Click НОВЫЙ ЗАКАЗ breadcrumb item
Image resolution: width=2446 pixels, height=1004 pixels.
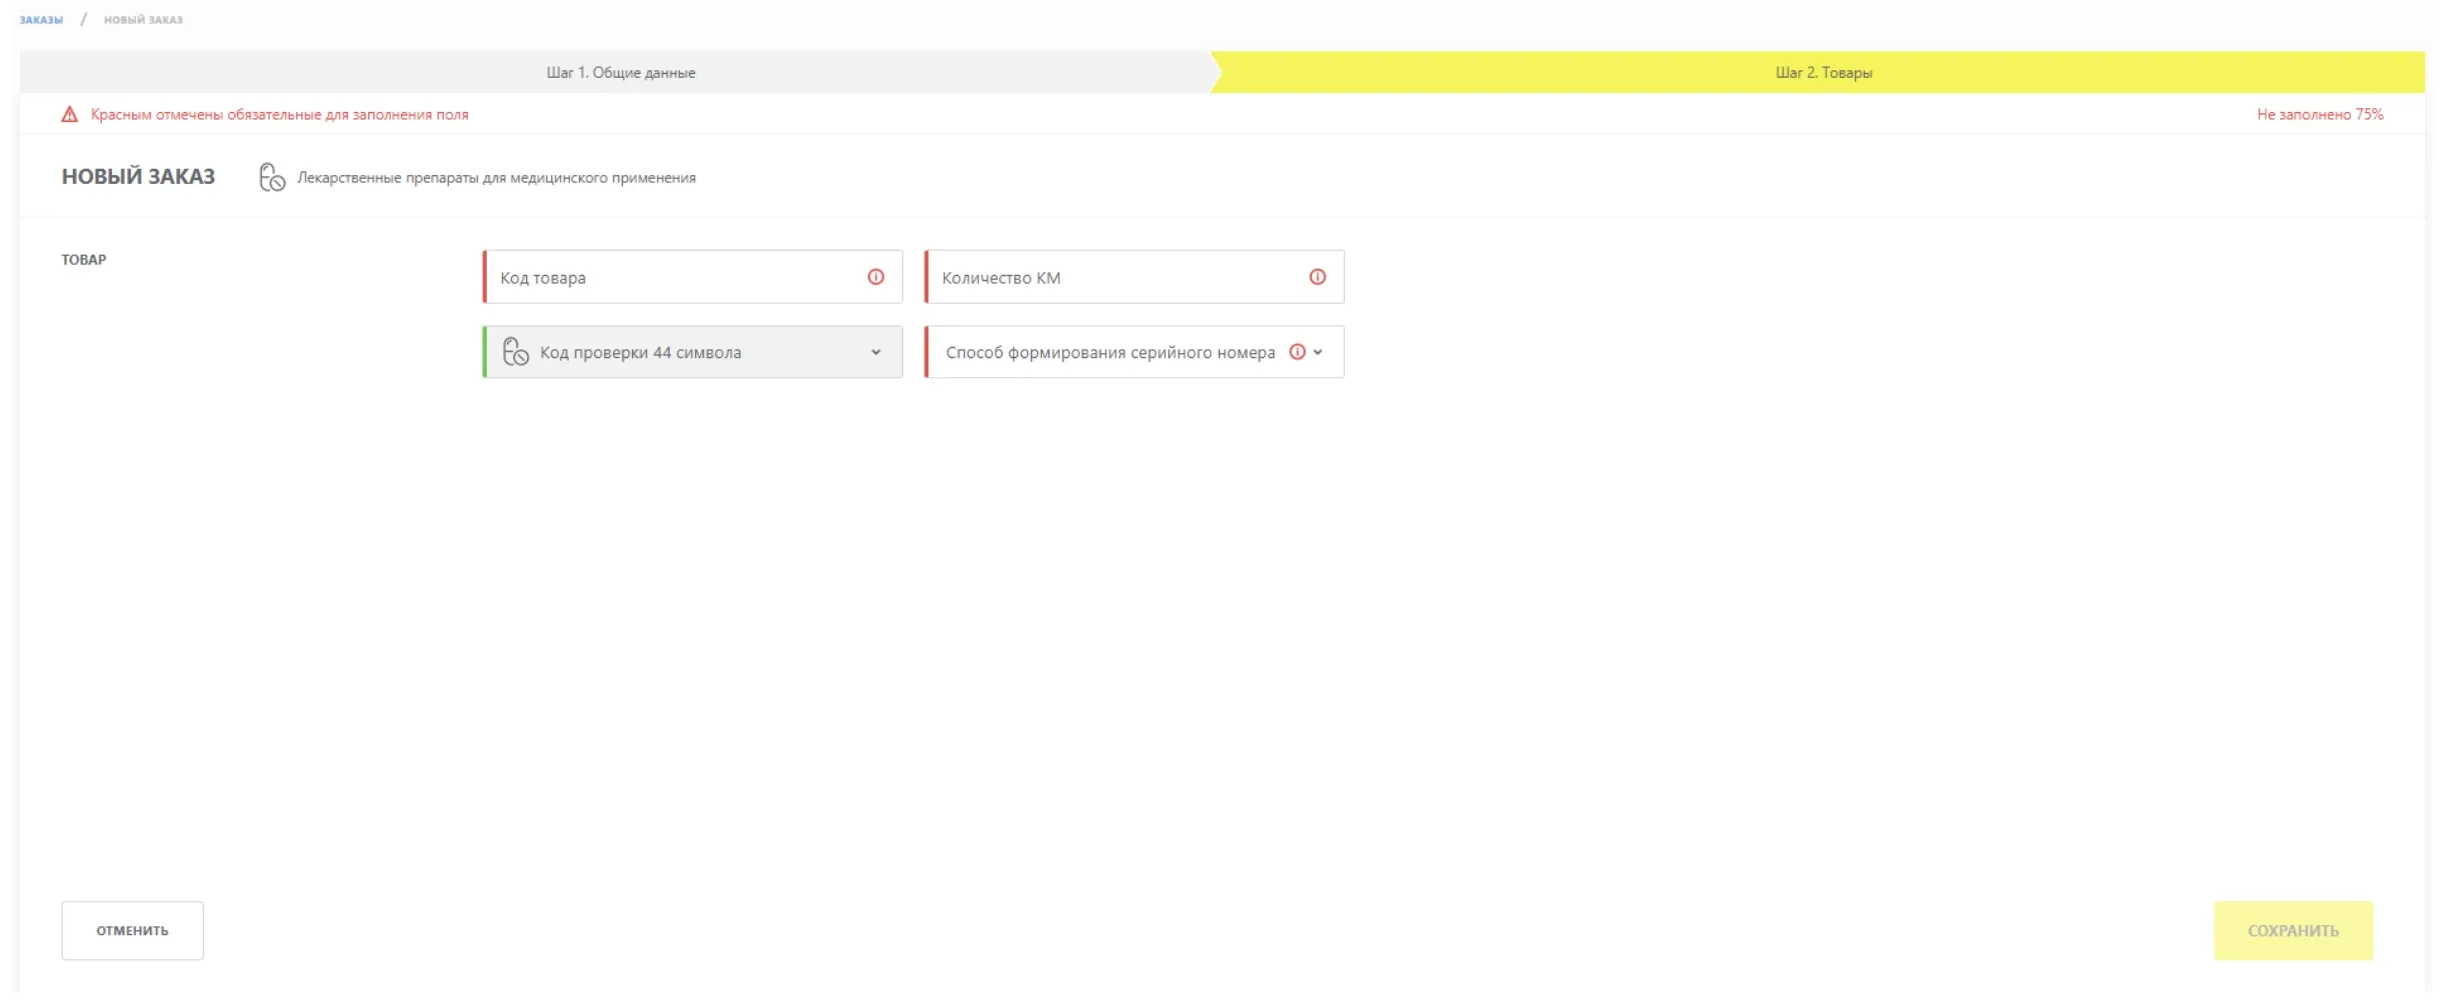(x=143, y=19)
